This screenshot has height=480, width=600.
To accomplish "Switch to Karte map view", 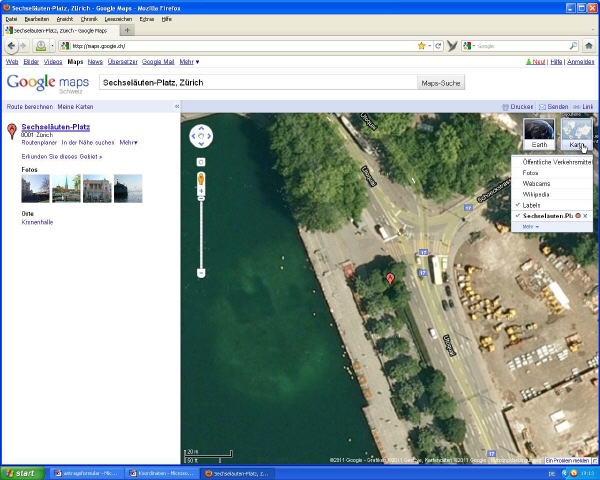I will [577, 134].
